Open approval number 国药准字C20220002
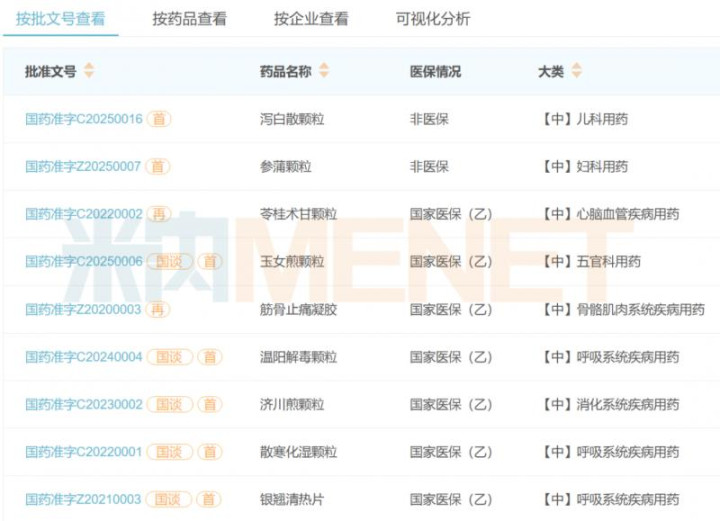The height and width of the screenshot is (521, 720). [x=84, y=214]
